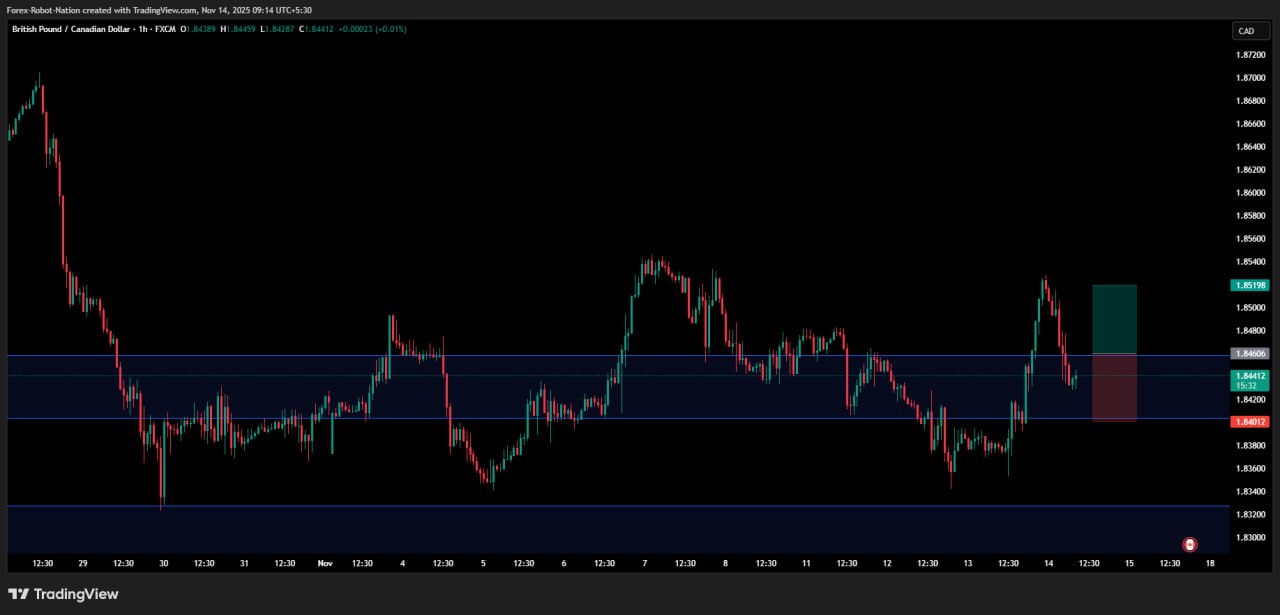Click the 1.87000 level on price scale

(1250, 78)
